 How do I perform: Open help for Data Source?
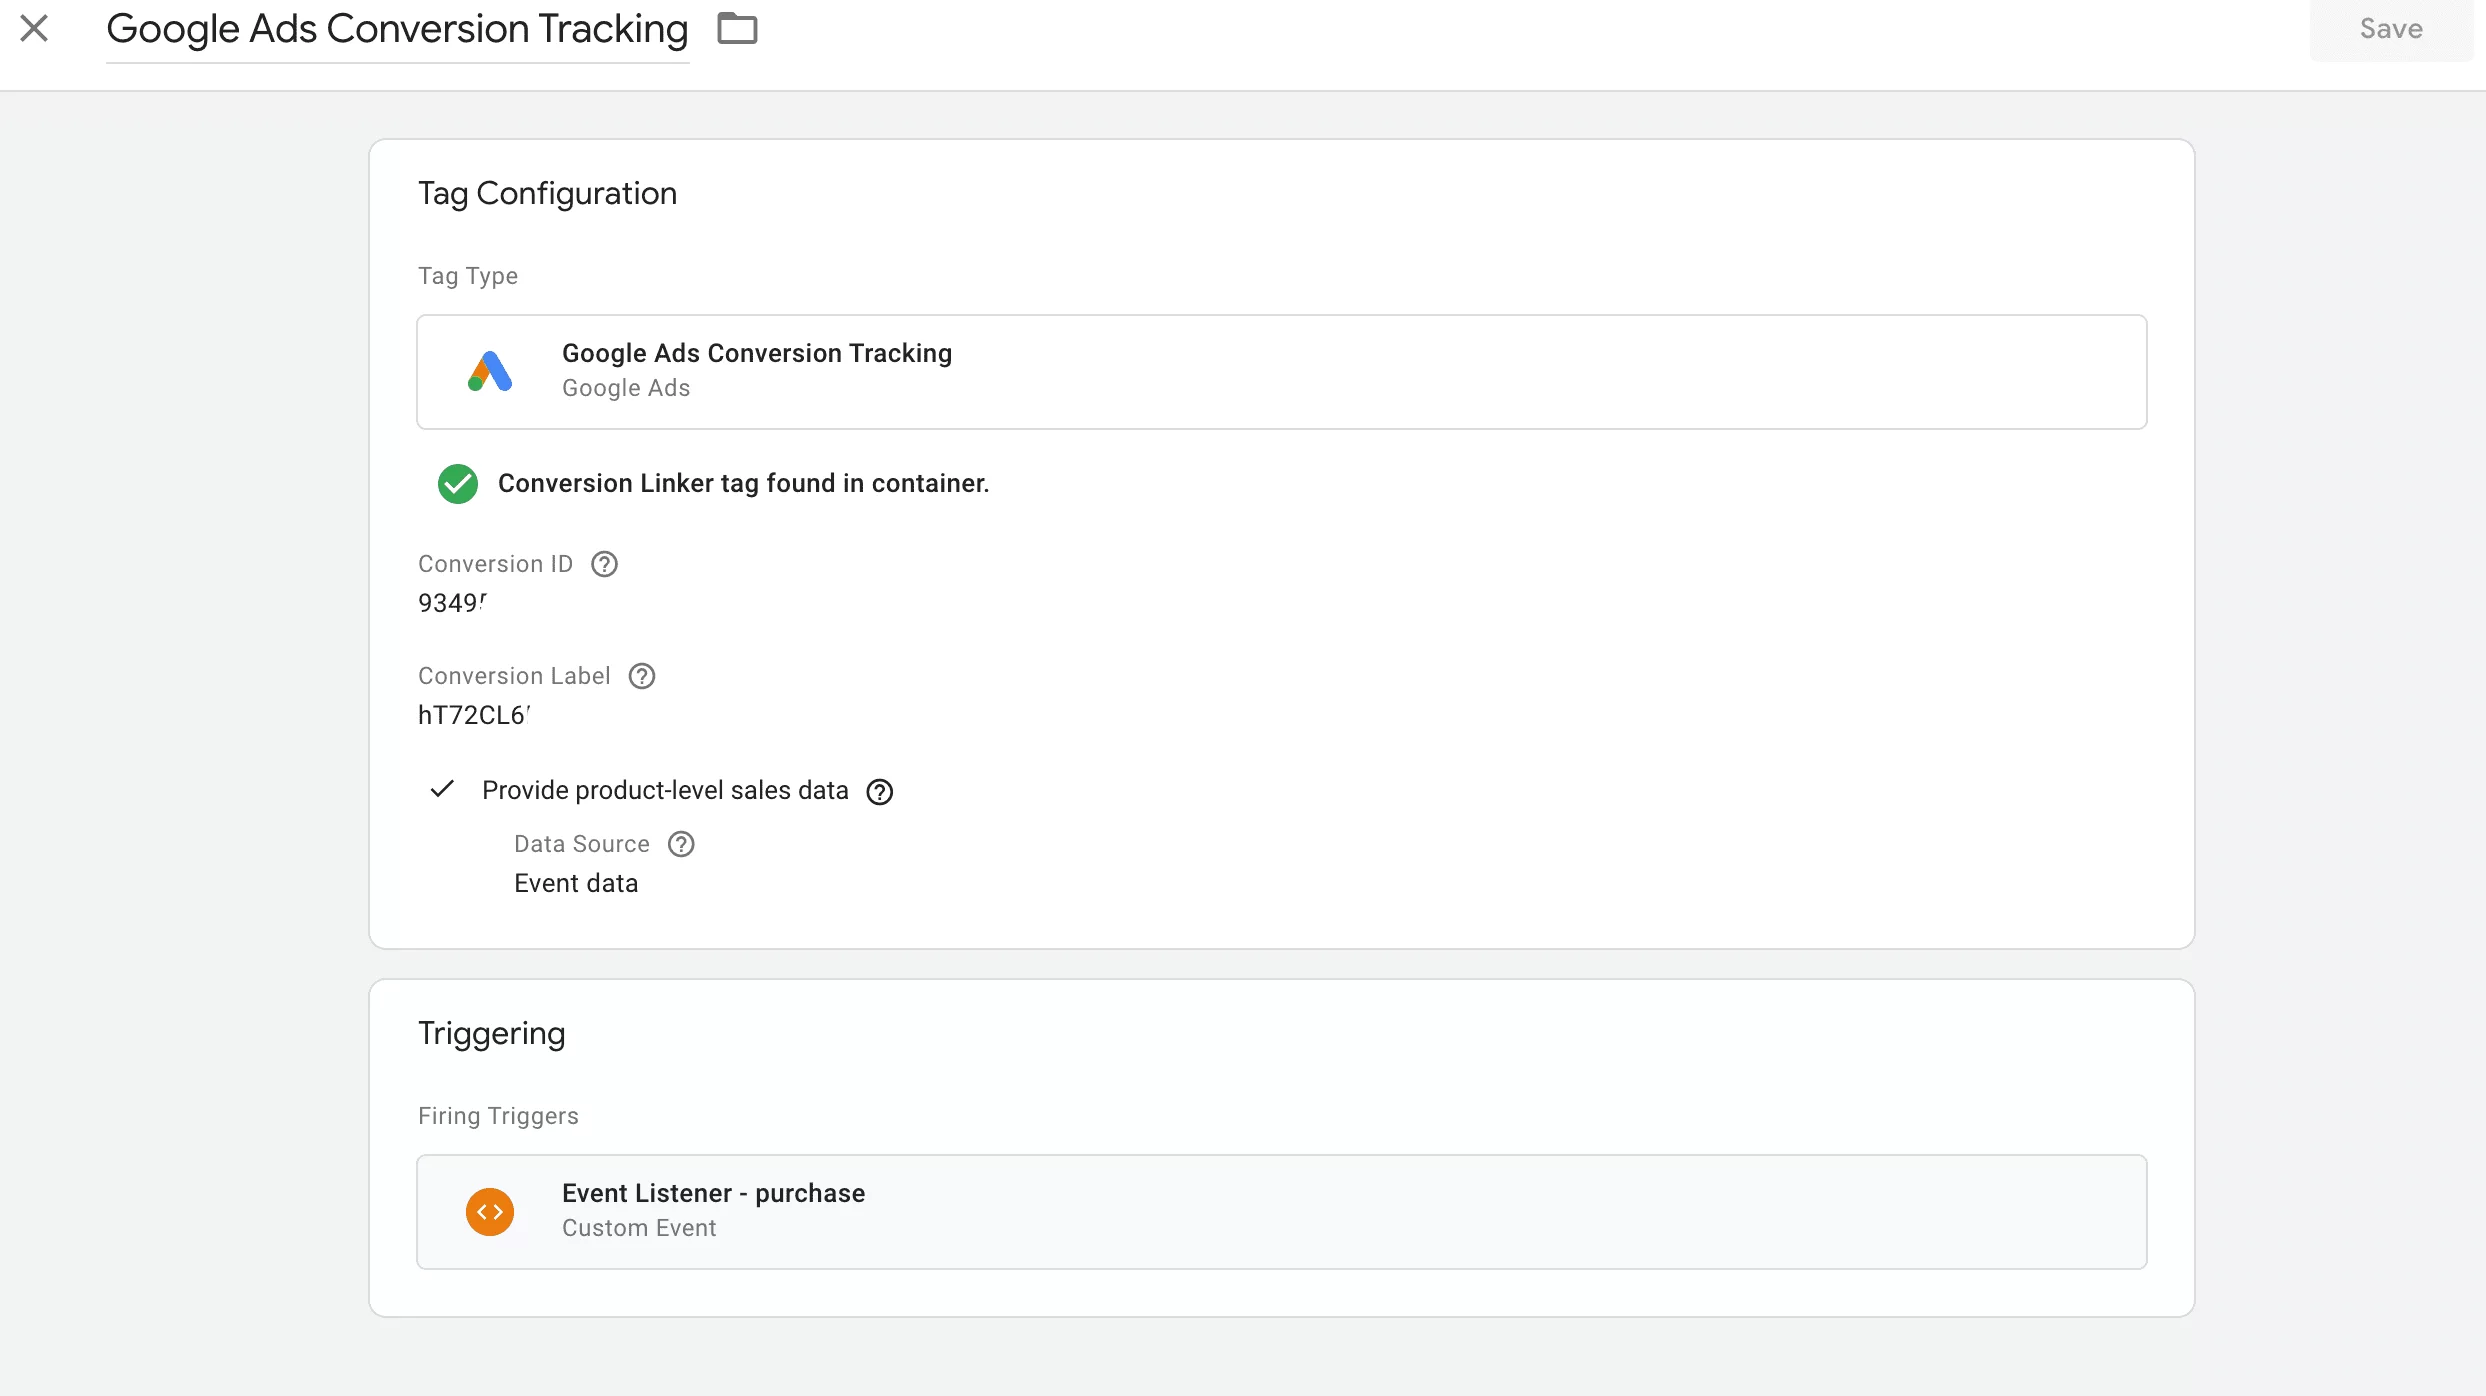pyautogui.click(x=681, y=844)
